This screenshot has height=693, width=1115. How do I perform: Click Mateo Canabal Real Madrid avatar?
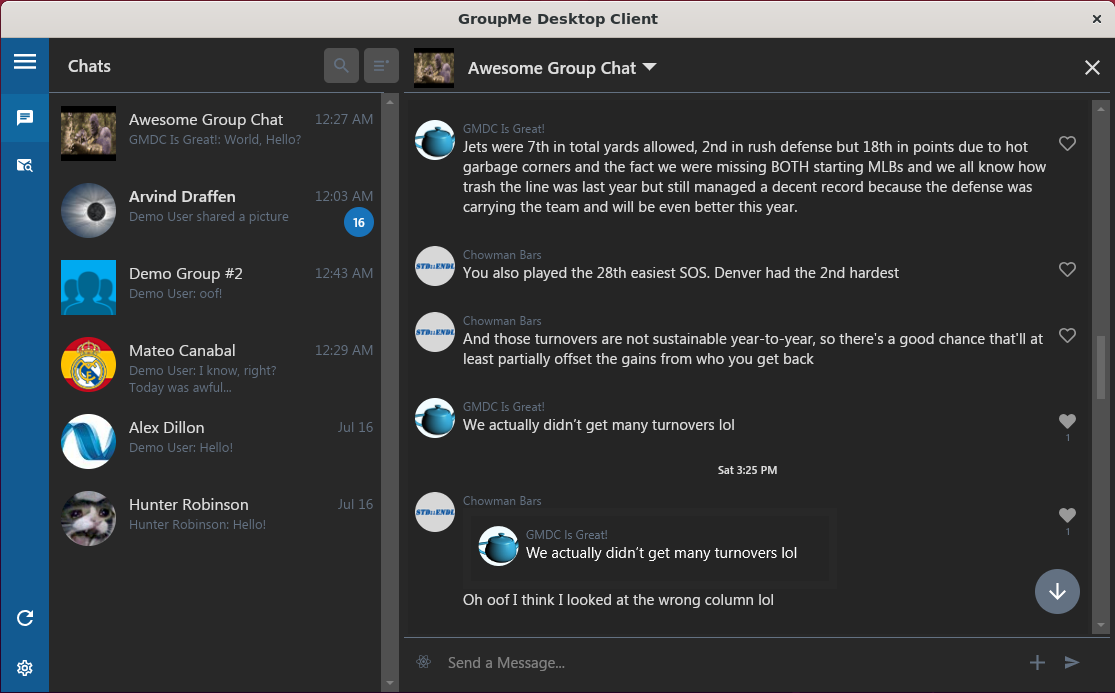click(x=88, y=365)
